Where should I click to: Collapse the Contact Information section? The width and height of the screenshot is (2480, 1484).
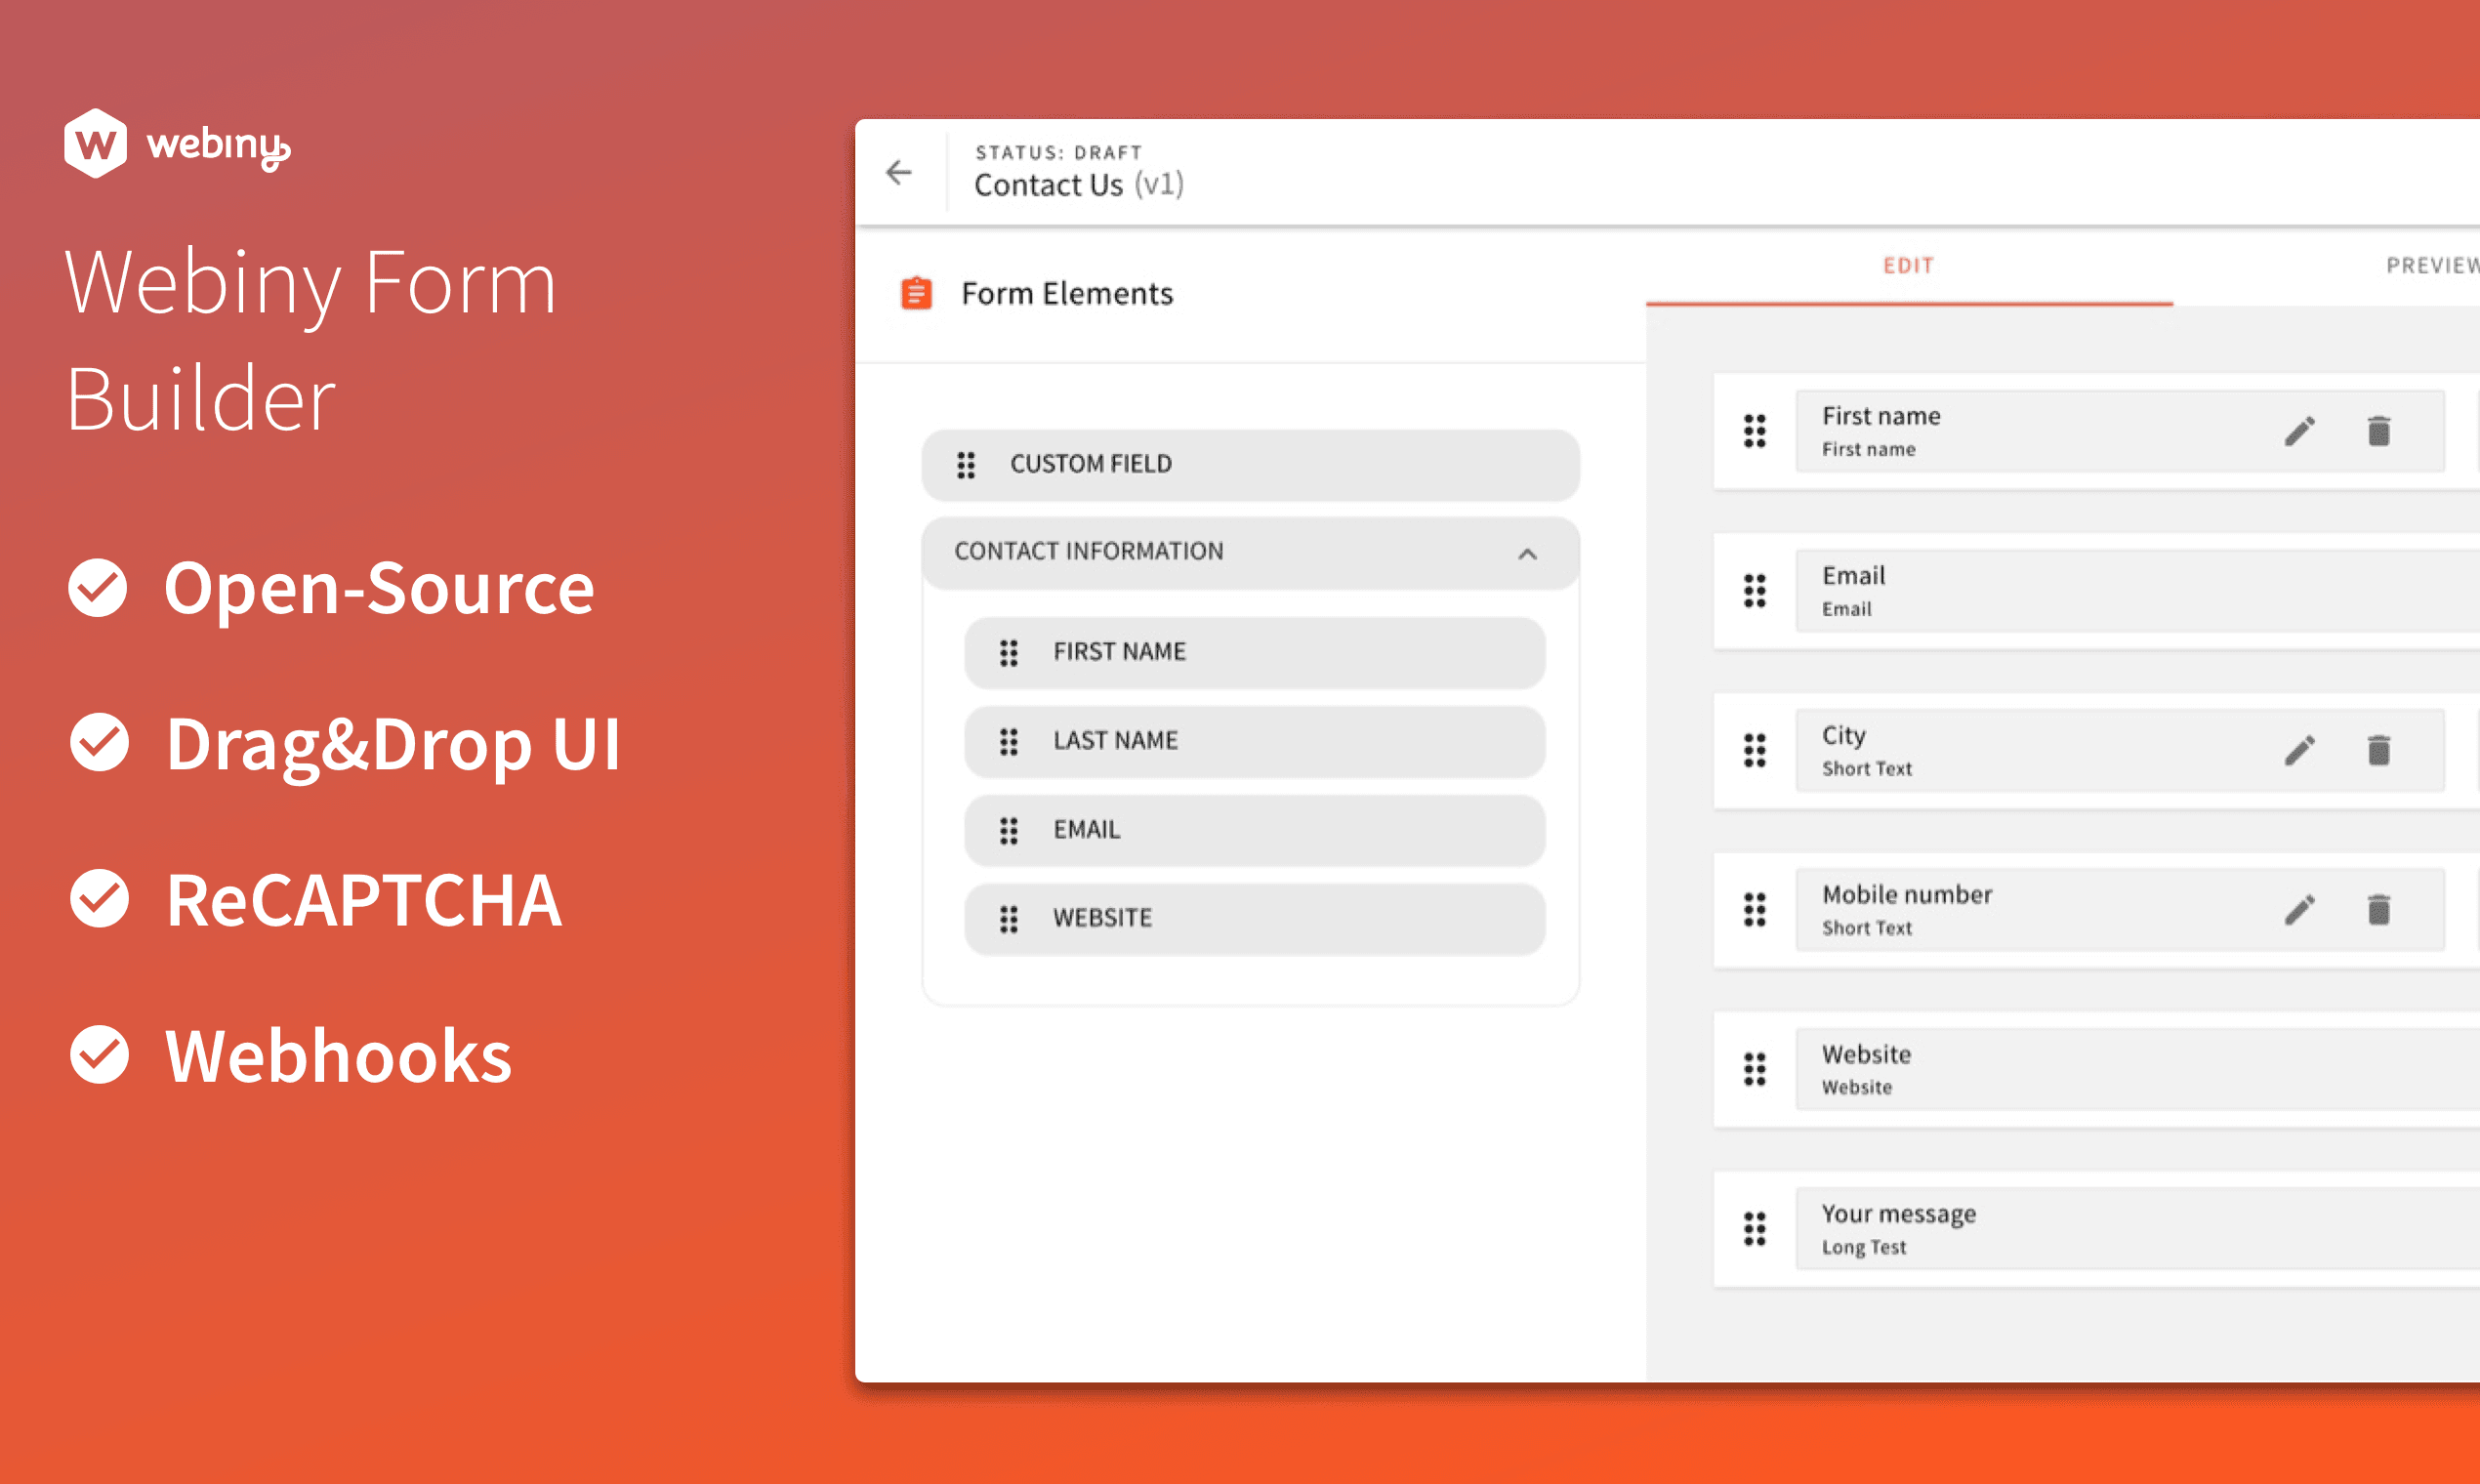coord(1526,554)
